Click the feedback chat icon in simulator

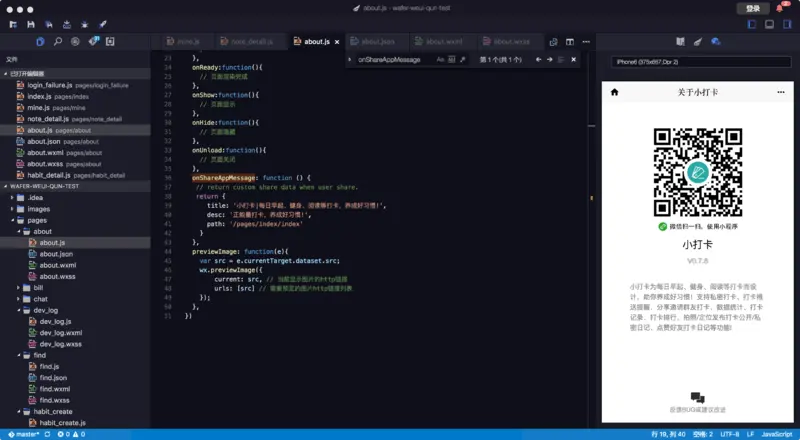697,398
